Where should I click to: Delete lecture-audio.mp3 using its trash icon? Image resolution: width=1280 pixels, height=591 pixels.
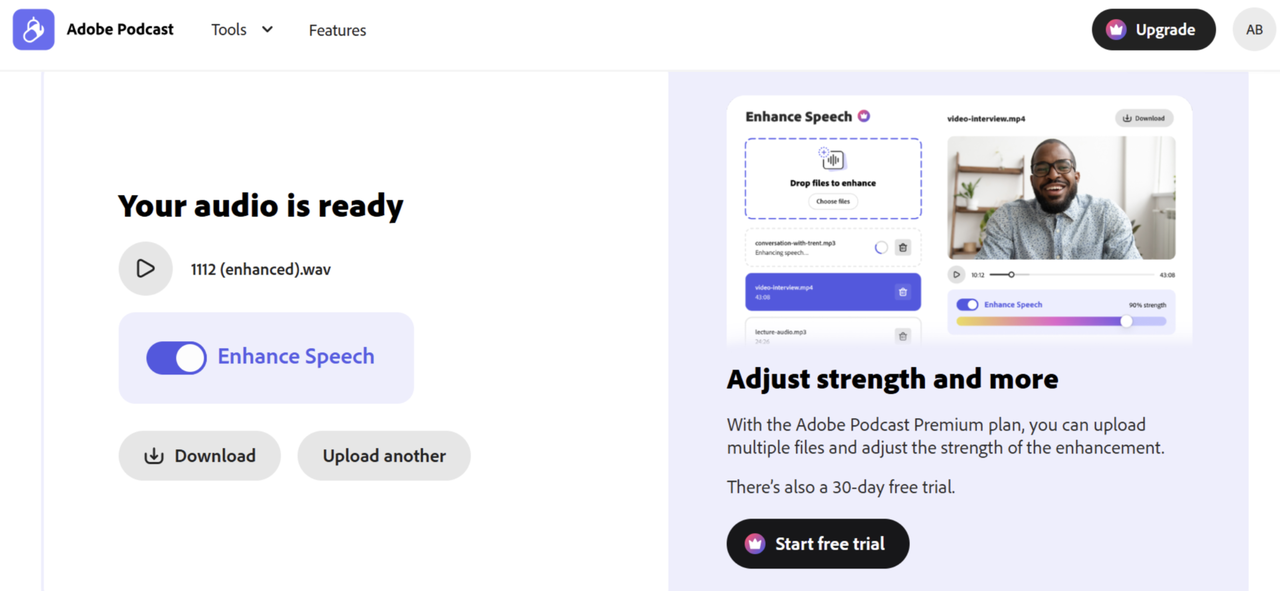pyautogui.click(x=902, y=336)
